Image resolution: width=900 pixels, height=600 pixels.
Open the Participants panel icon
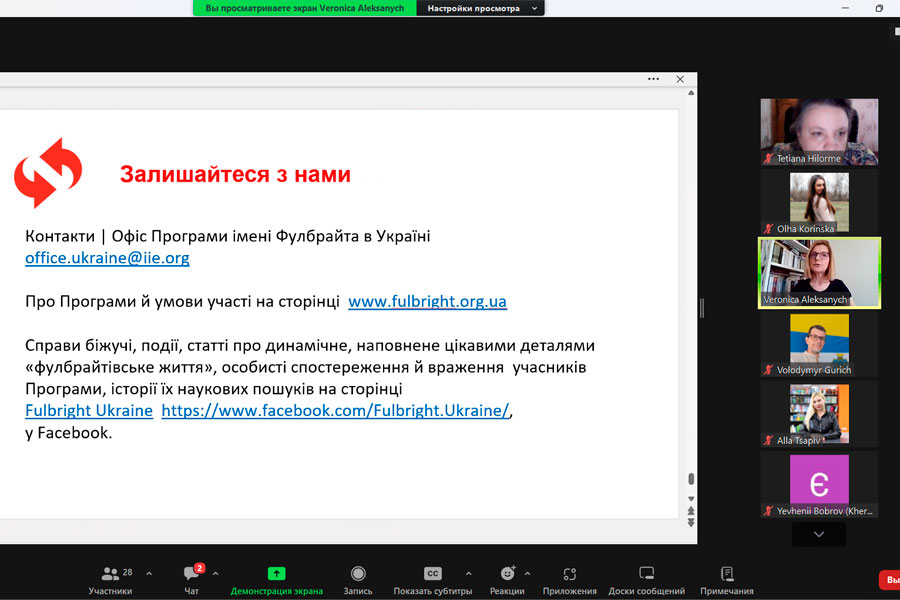[x=110, y=573]
